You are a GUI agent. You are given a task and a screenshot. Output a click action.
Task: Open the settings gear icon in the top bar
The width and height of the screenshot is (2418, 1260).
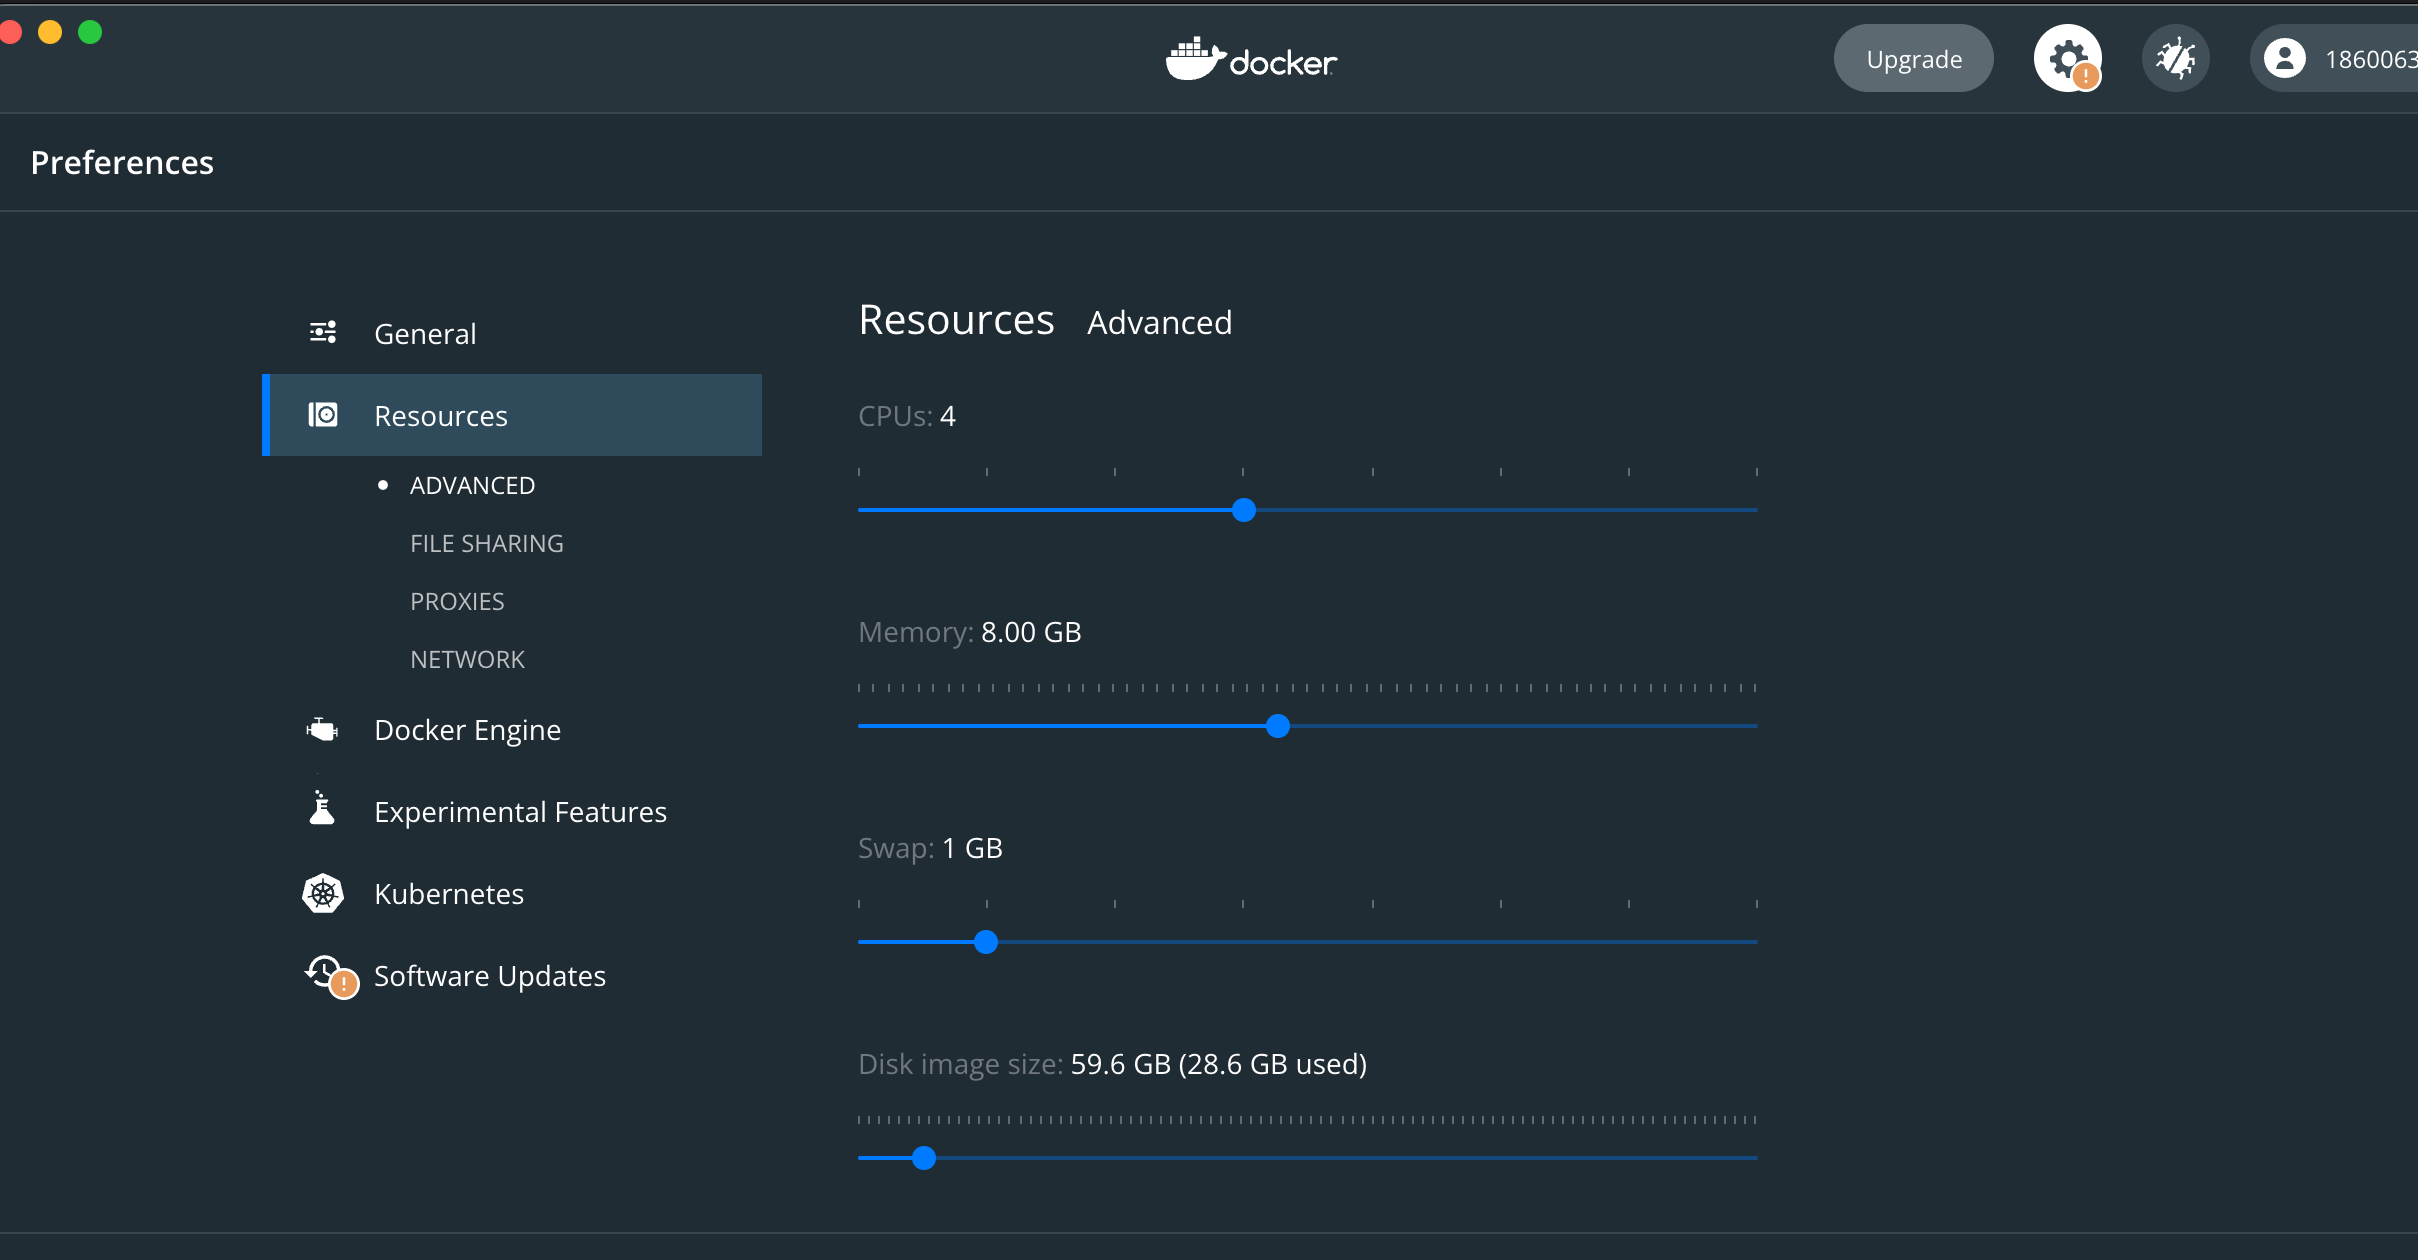click(x=2067, y=58)
